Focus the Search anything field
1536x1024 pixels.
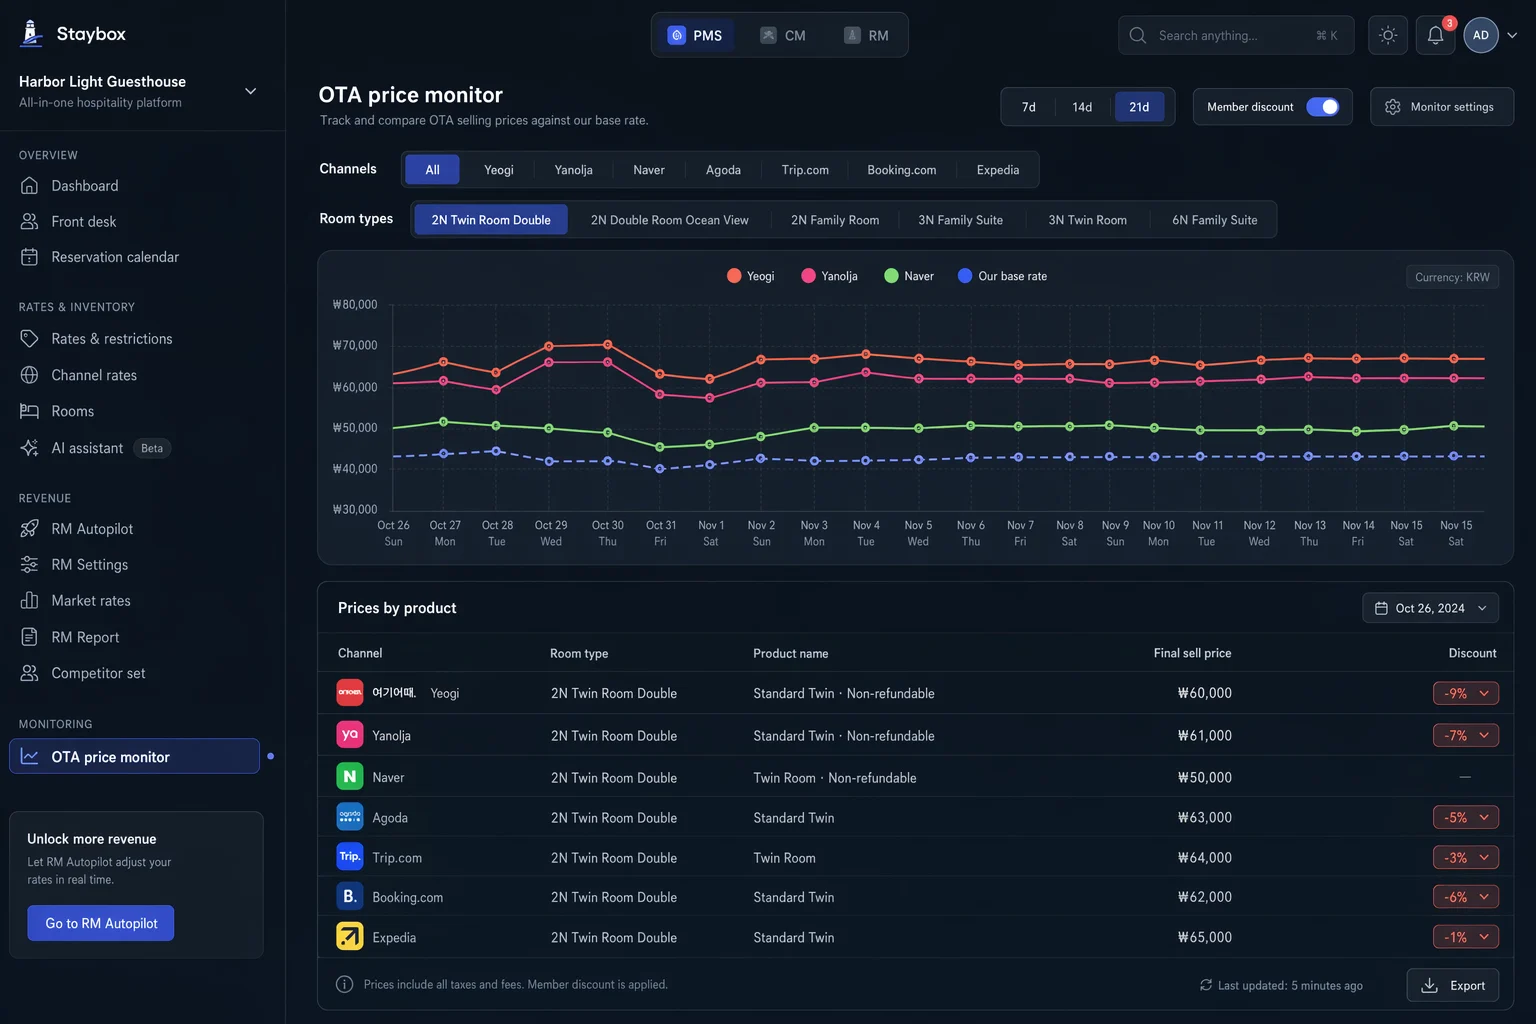coord(1236,35)
